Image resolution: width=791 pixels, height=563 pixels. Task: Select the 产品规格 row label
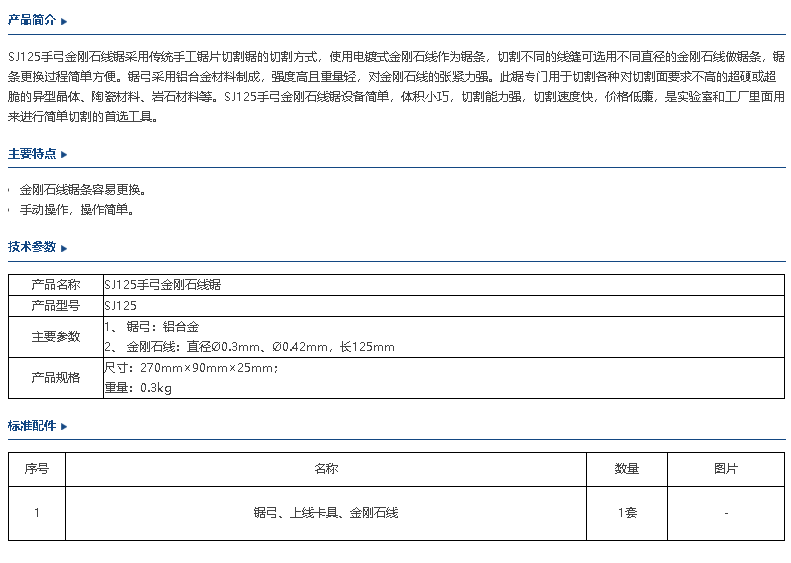pyautogui.click(x=56, y=378)
